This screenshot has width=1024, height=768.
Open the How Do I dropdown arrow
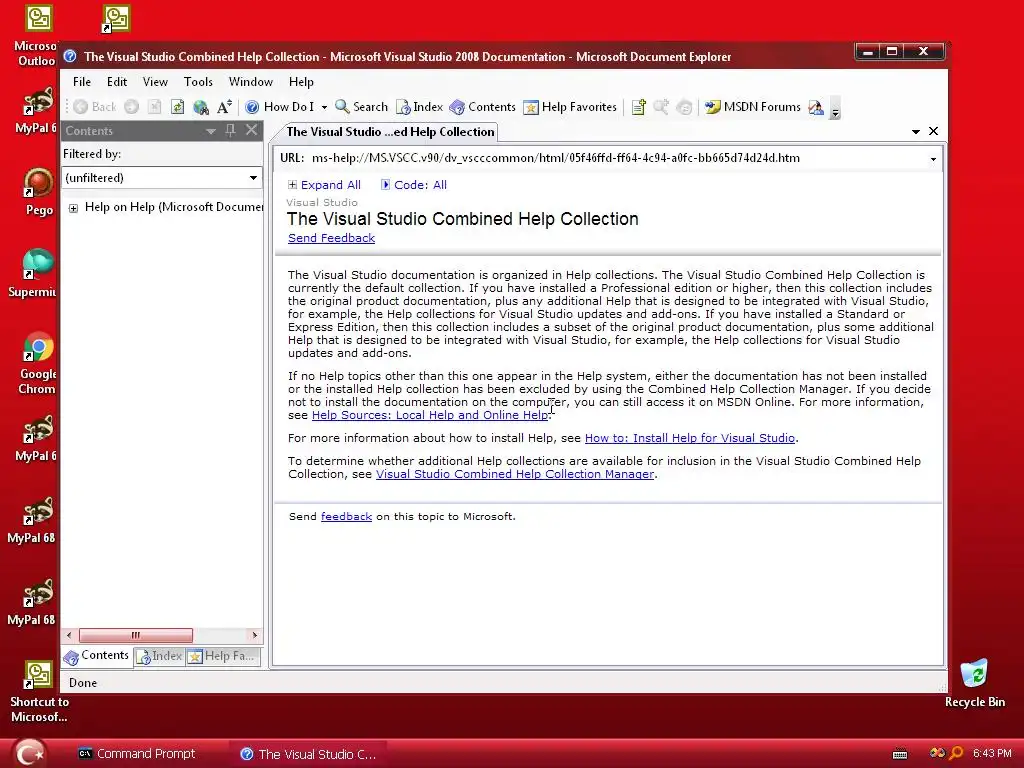pos(324,107)
